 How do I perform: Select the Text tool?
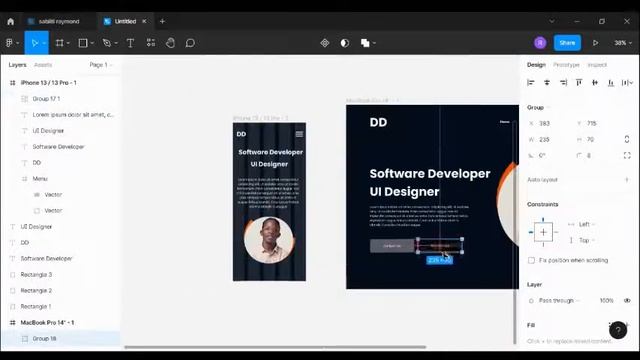(x=130, y=43)
